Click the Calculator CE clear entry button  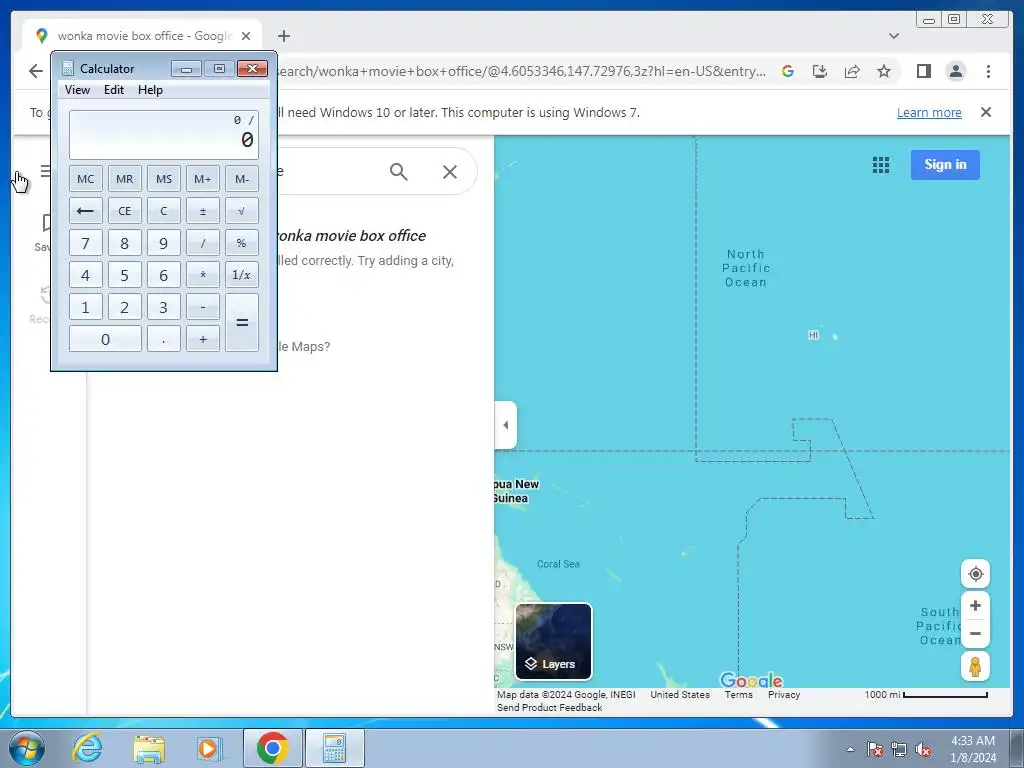[125, 211]
